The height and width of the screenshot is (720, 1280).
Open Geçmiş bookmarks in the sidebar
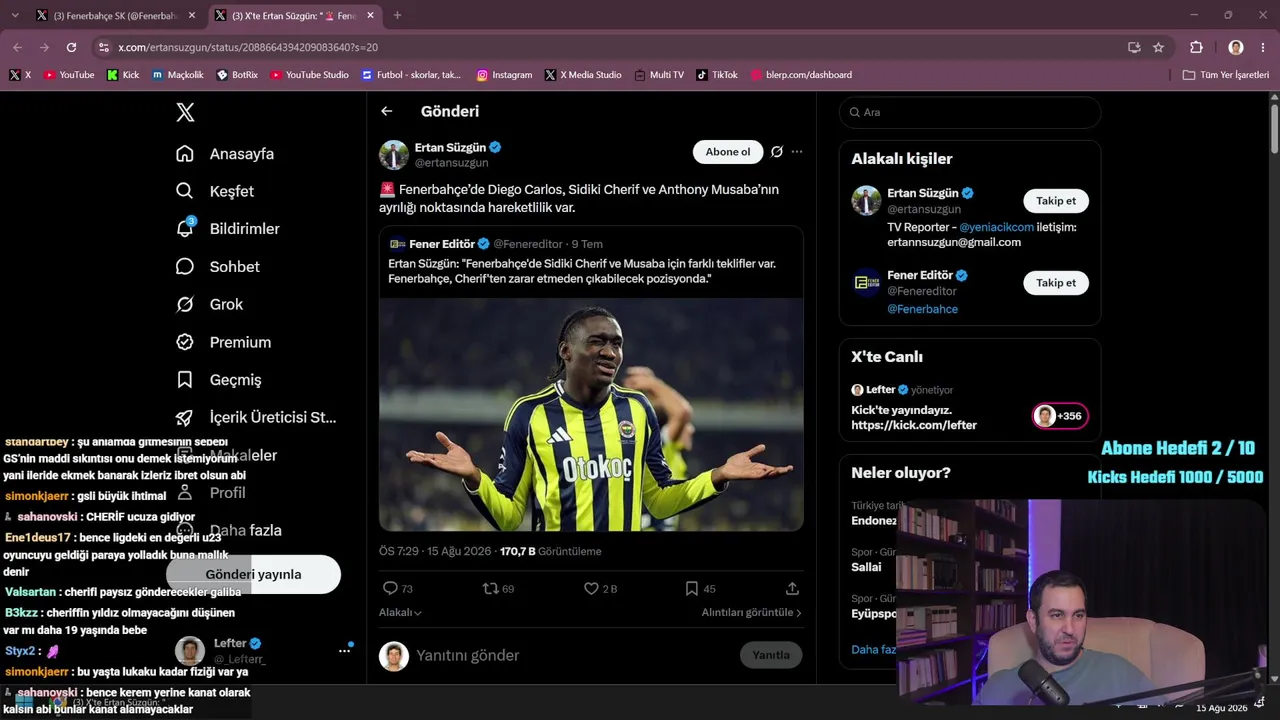[x=218, y=380]
